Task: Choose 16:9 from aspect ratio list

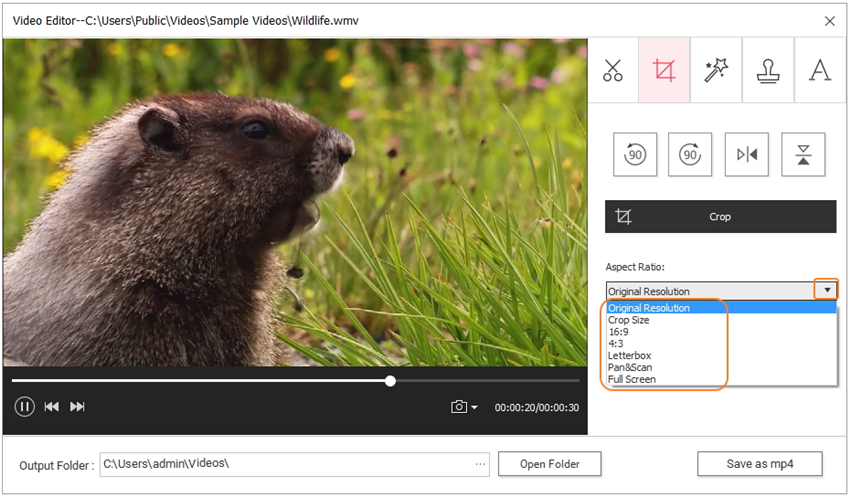Action: tap(620, 332)
